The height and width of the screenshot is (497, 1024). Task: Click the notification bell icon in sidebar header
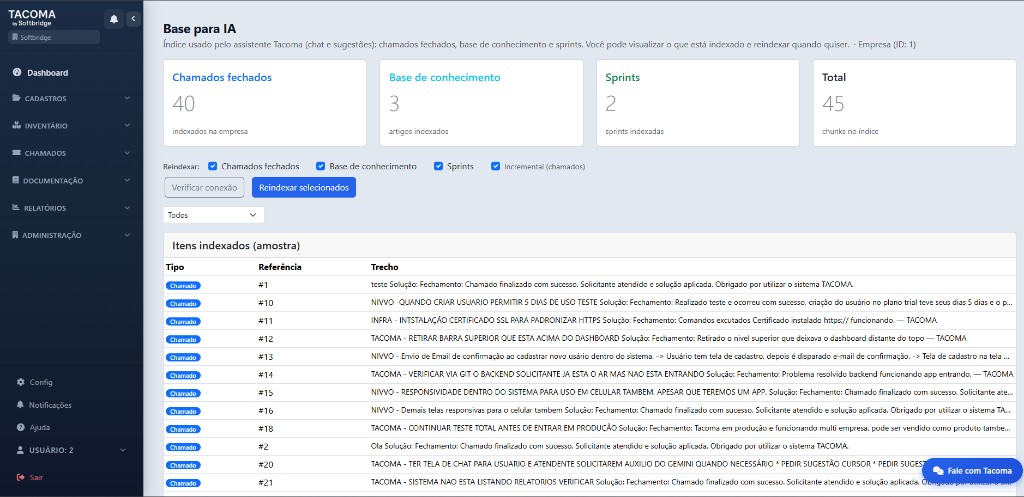114,19
